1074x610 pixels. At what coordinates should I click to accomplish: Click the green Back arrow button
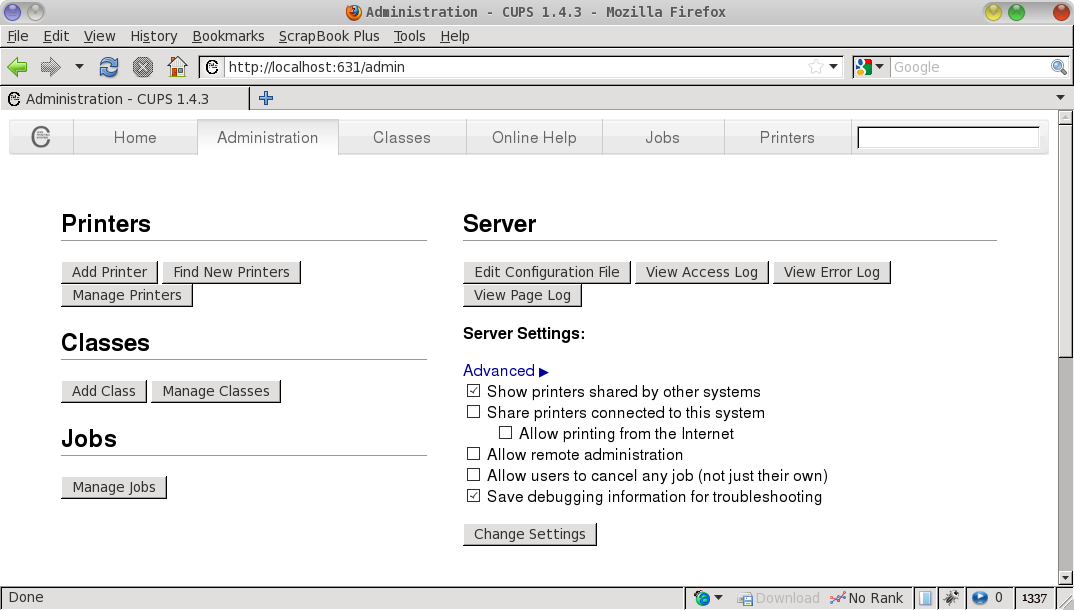tap(17, 67)
